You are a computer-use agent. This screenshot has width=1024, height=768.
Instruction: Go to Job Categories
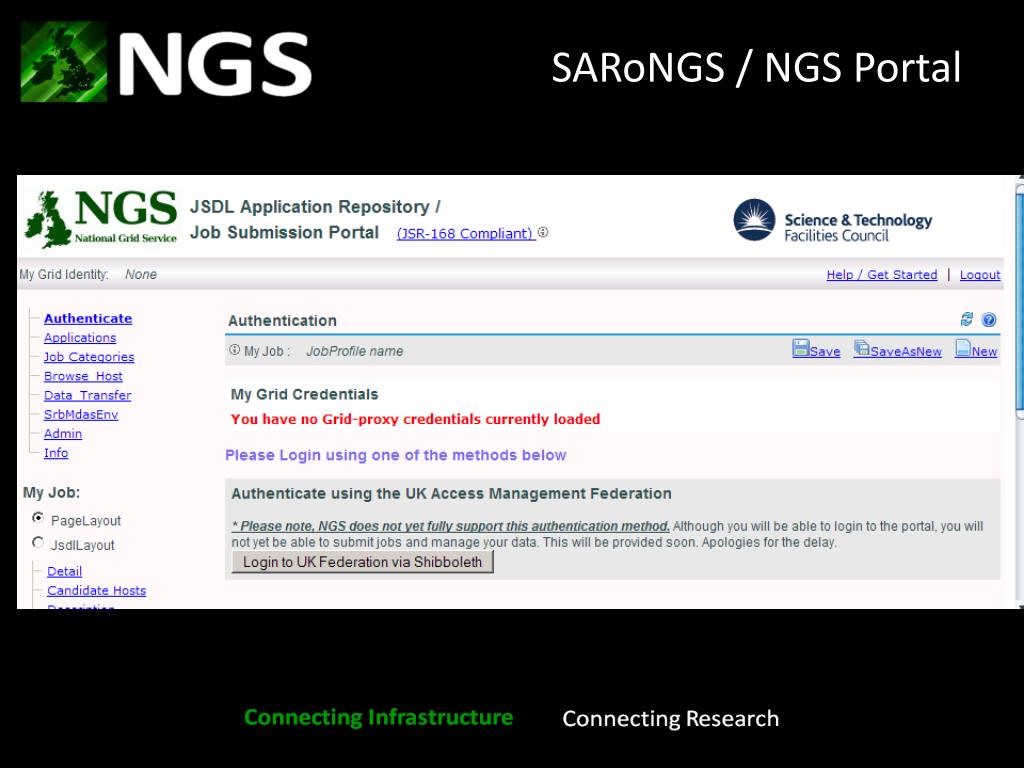click(89, 357)
